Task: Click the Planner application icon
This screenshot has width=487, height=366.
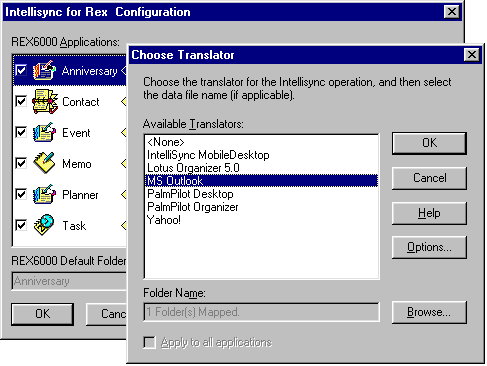Action: pyautogui.click(x=44, y=194)
